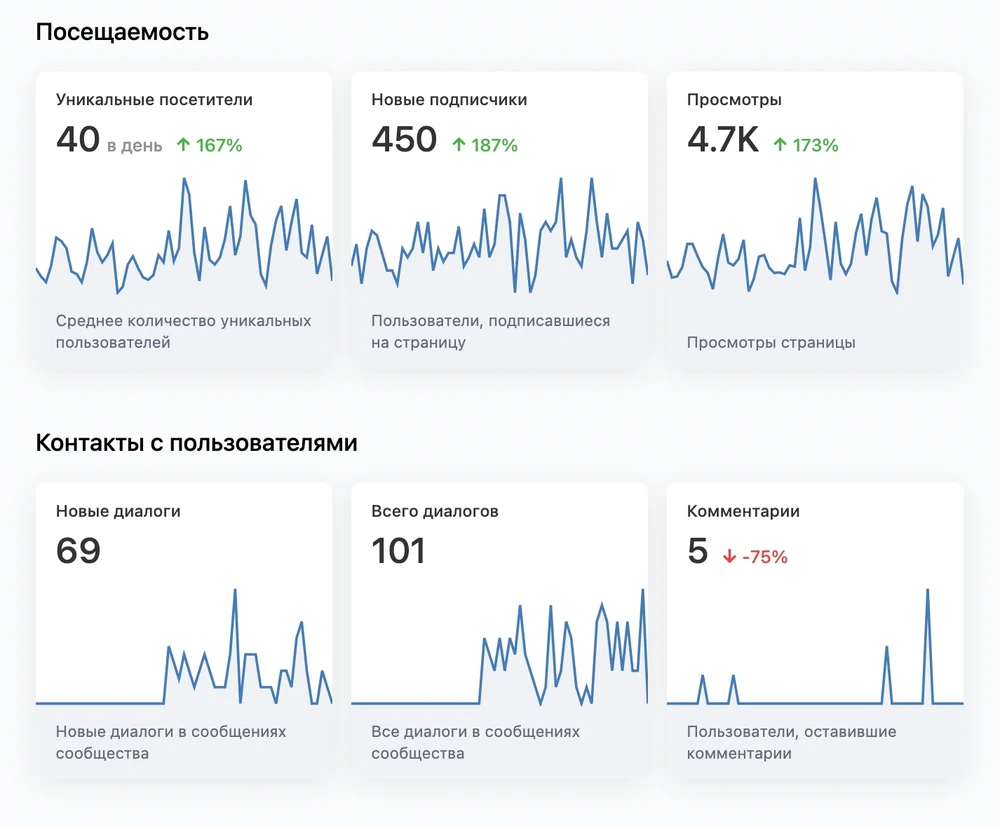
Task: Select the '101' total dialogs value
Action: click(399, 550)
